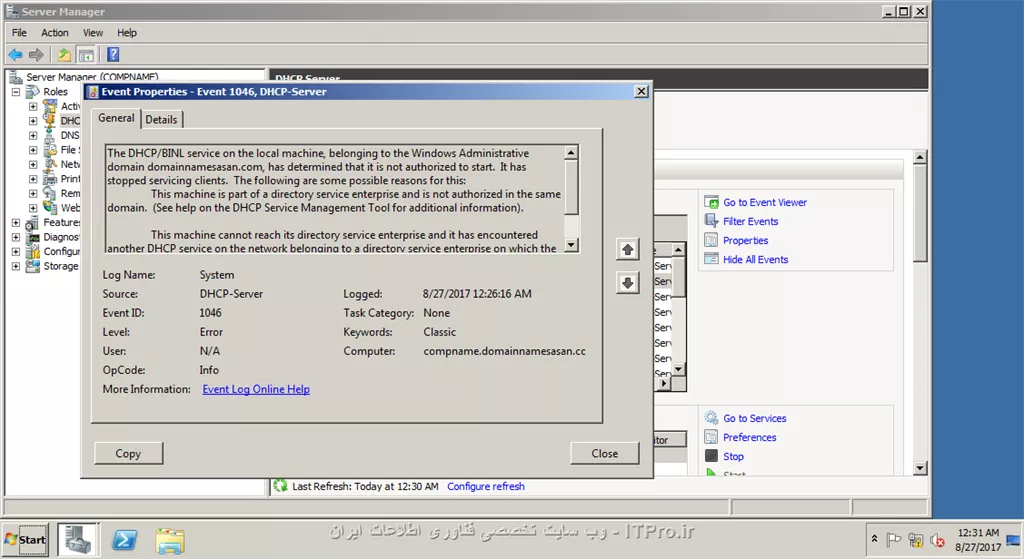Select the DNS role in tree
Image resolution: width=1024 pixels, height=559 pixels.
pos(70,135)
